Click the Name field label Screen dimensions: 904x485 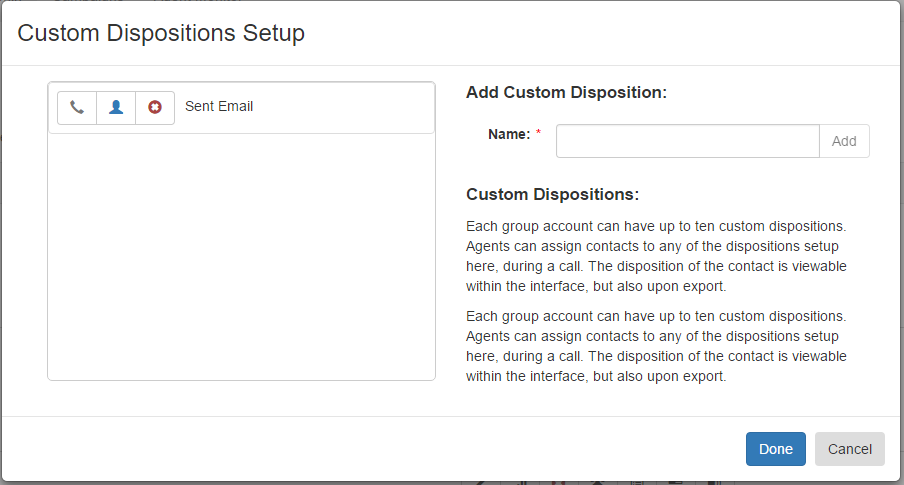click(x=509, y=134)
